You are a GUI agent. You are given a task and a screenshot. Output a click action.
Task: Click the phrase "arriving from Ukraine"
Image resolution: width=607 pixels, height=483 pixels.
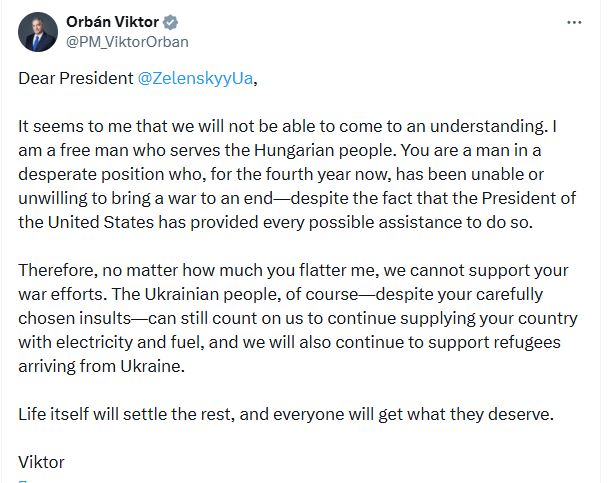coord(102,366)
